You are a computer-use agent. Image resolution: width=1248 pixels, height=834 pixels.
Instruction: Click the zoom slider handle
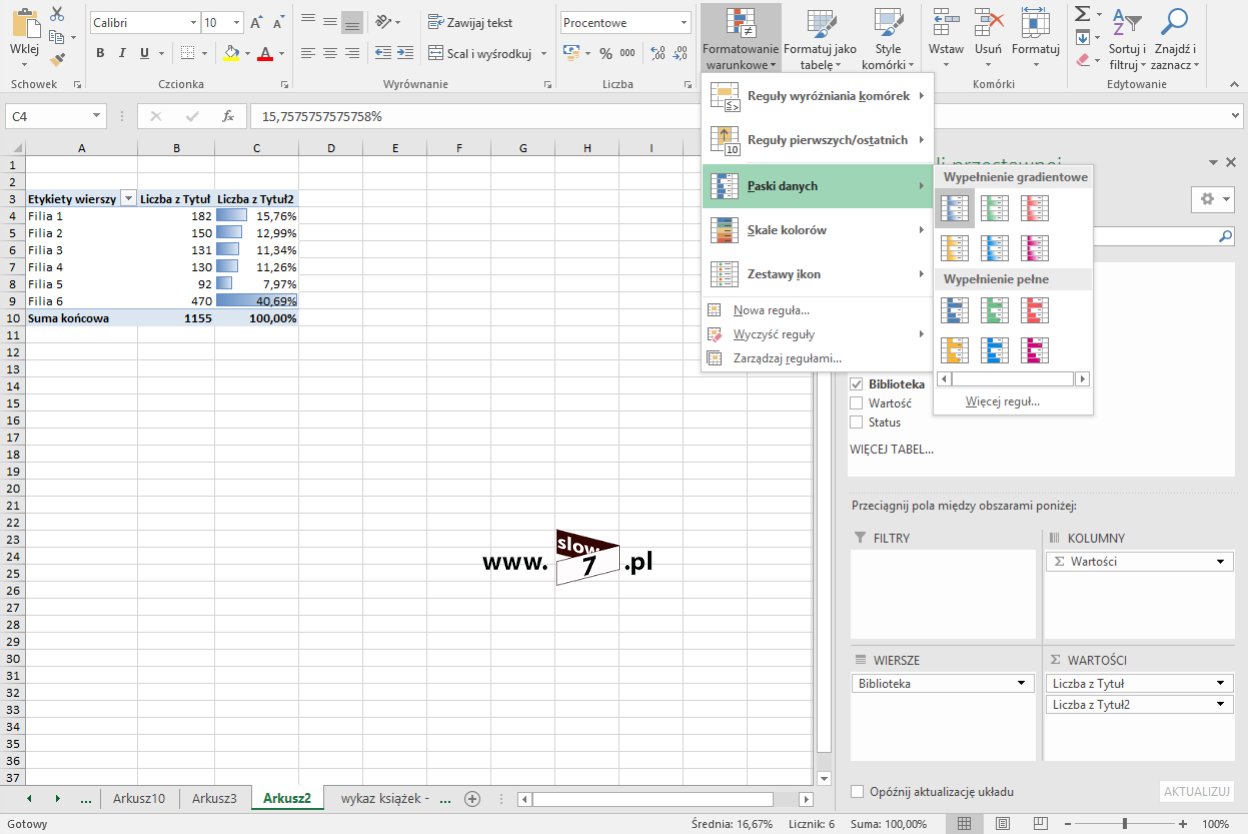[1125, 824]
